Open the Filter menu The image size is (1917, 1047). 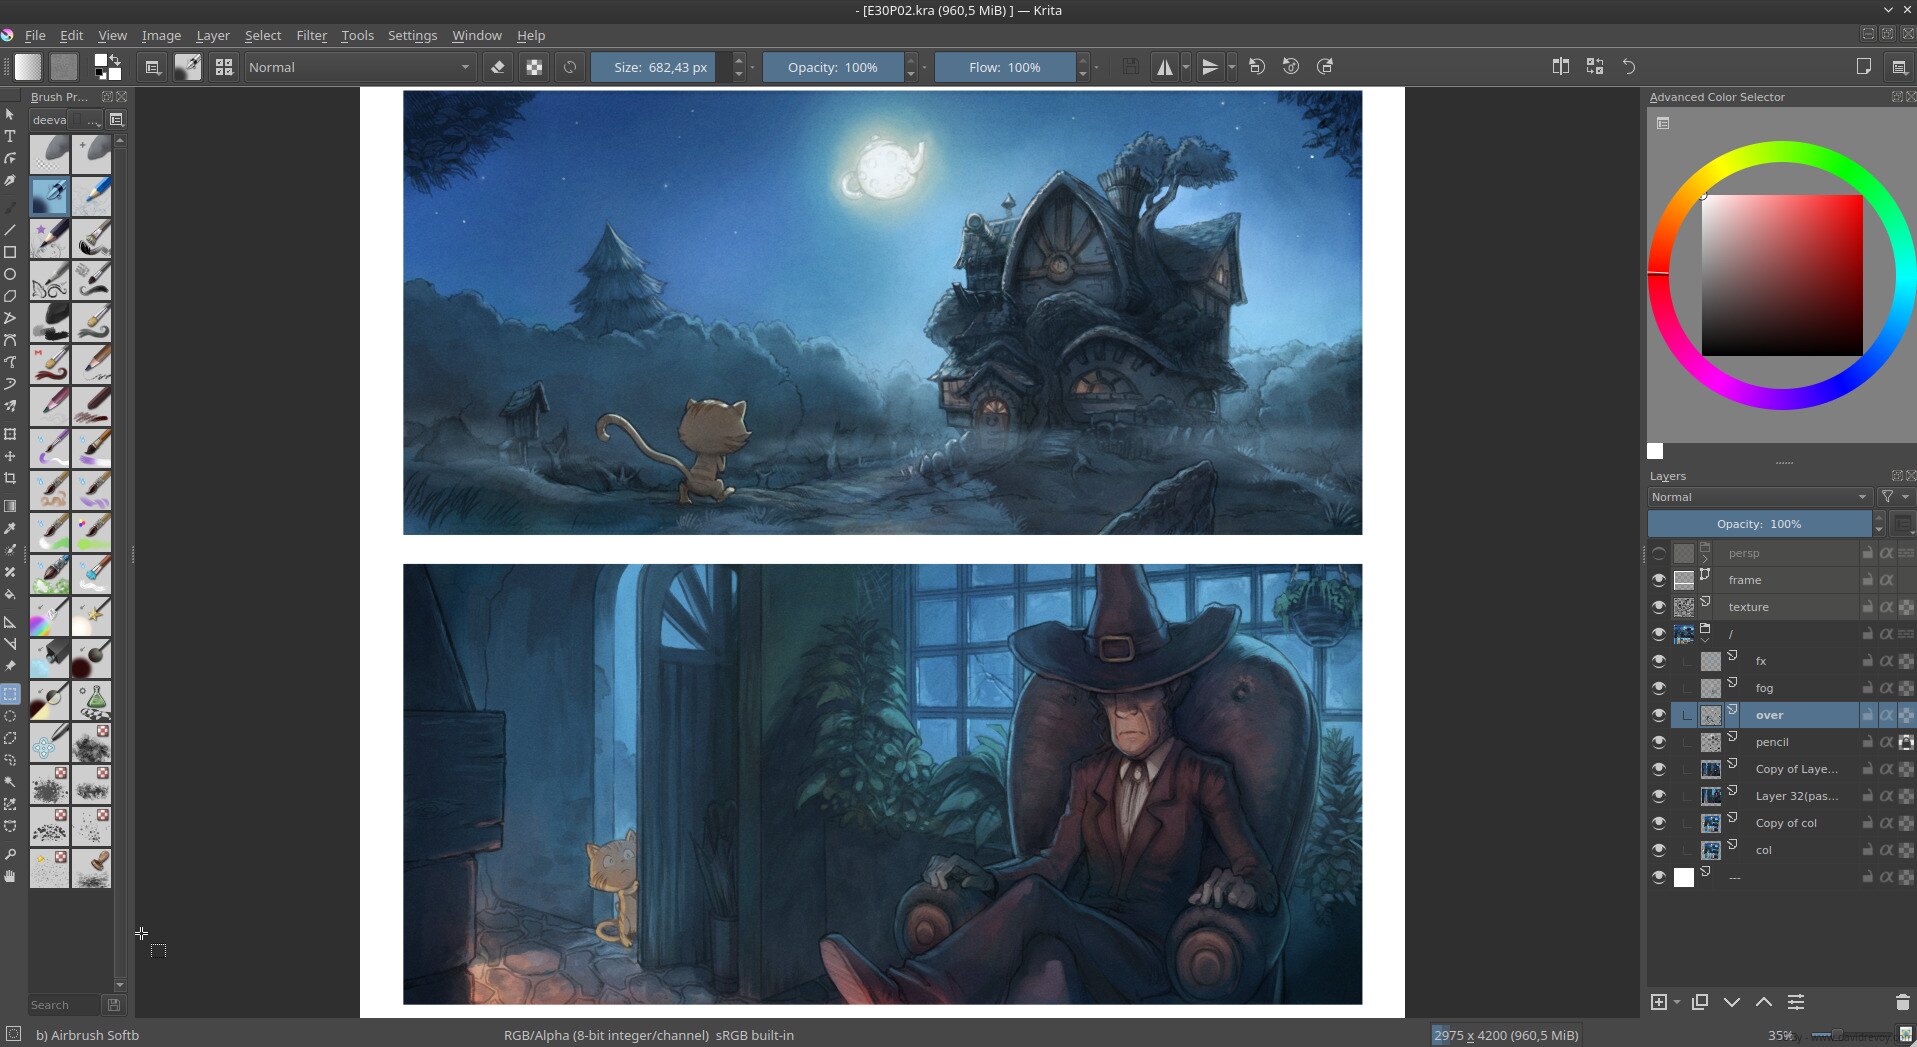pyautogui.click(x=311, y=35)
